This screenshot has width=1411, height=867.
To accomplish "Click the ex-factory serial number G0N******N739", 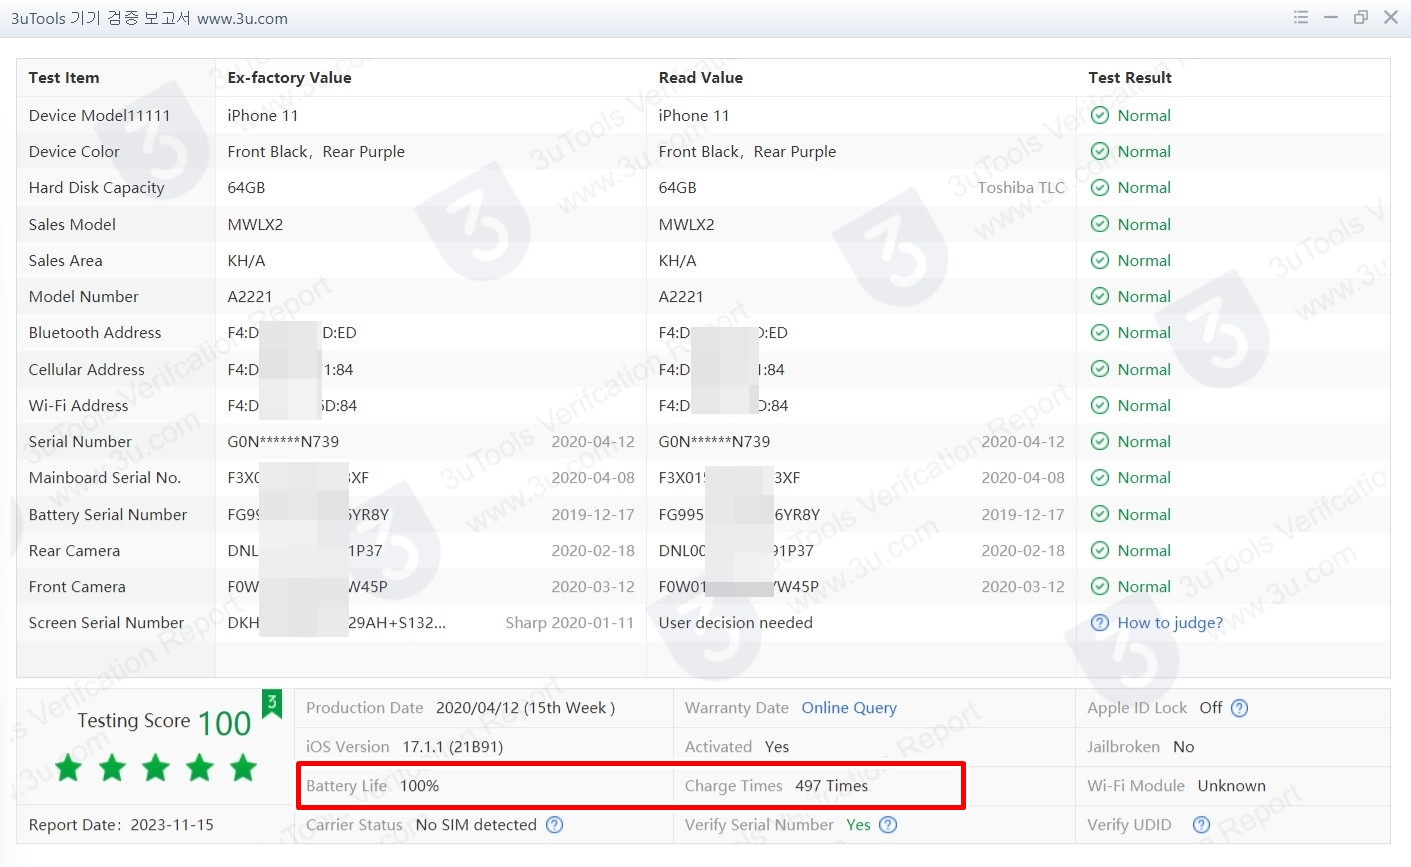I will click(x=283, y=441).
